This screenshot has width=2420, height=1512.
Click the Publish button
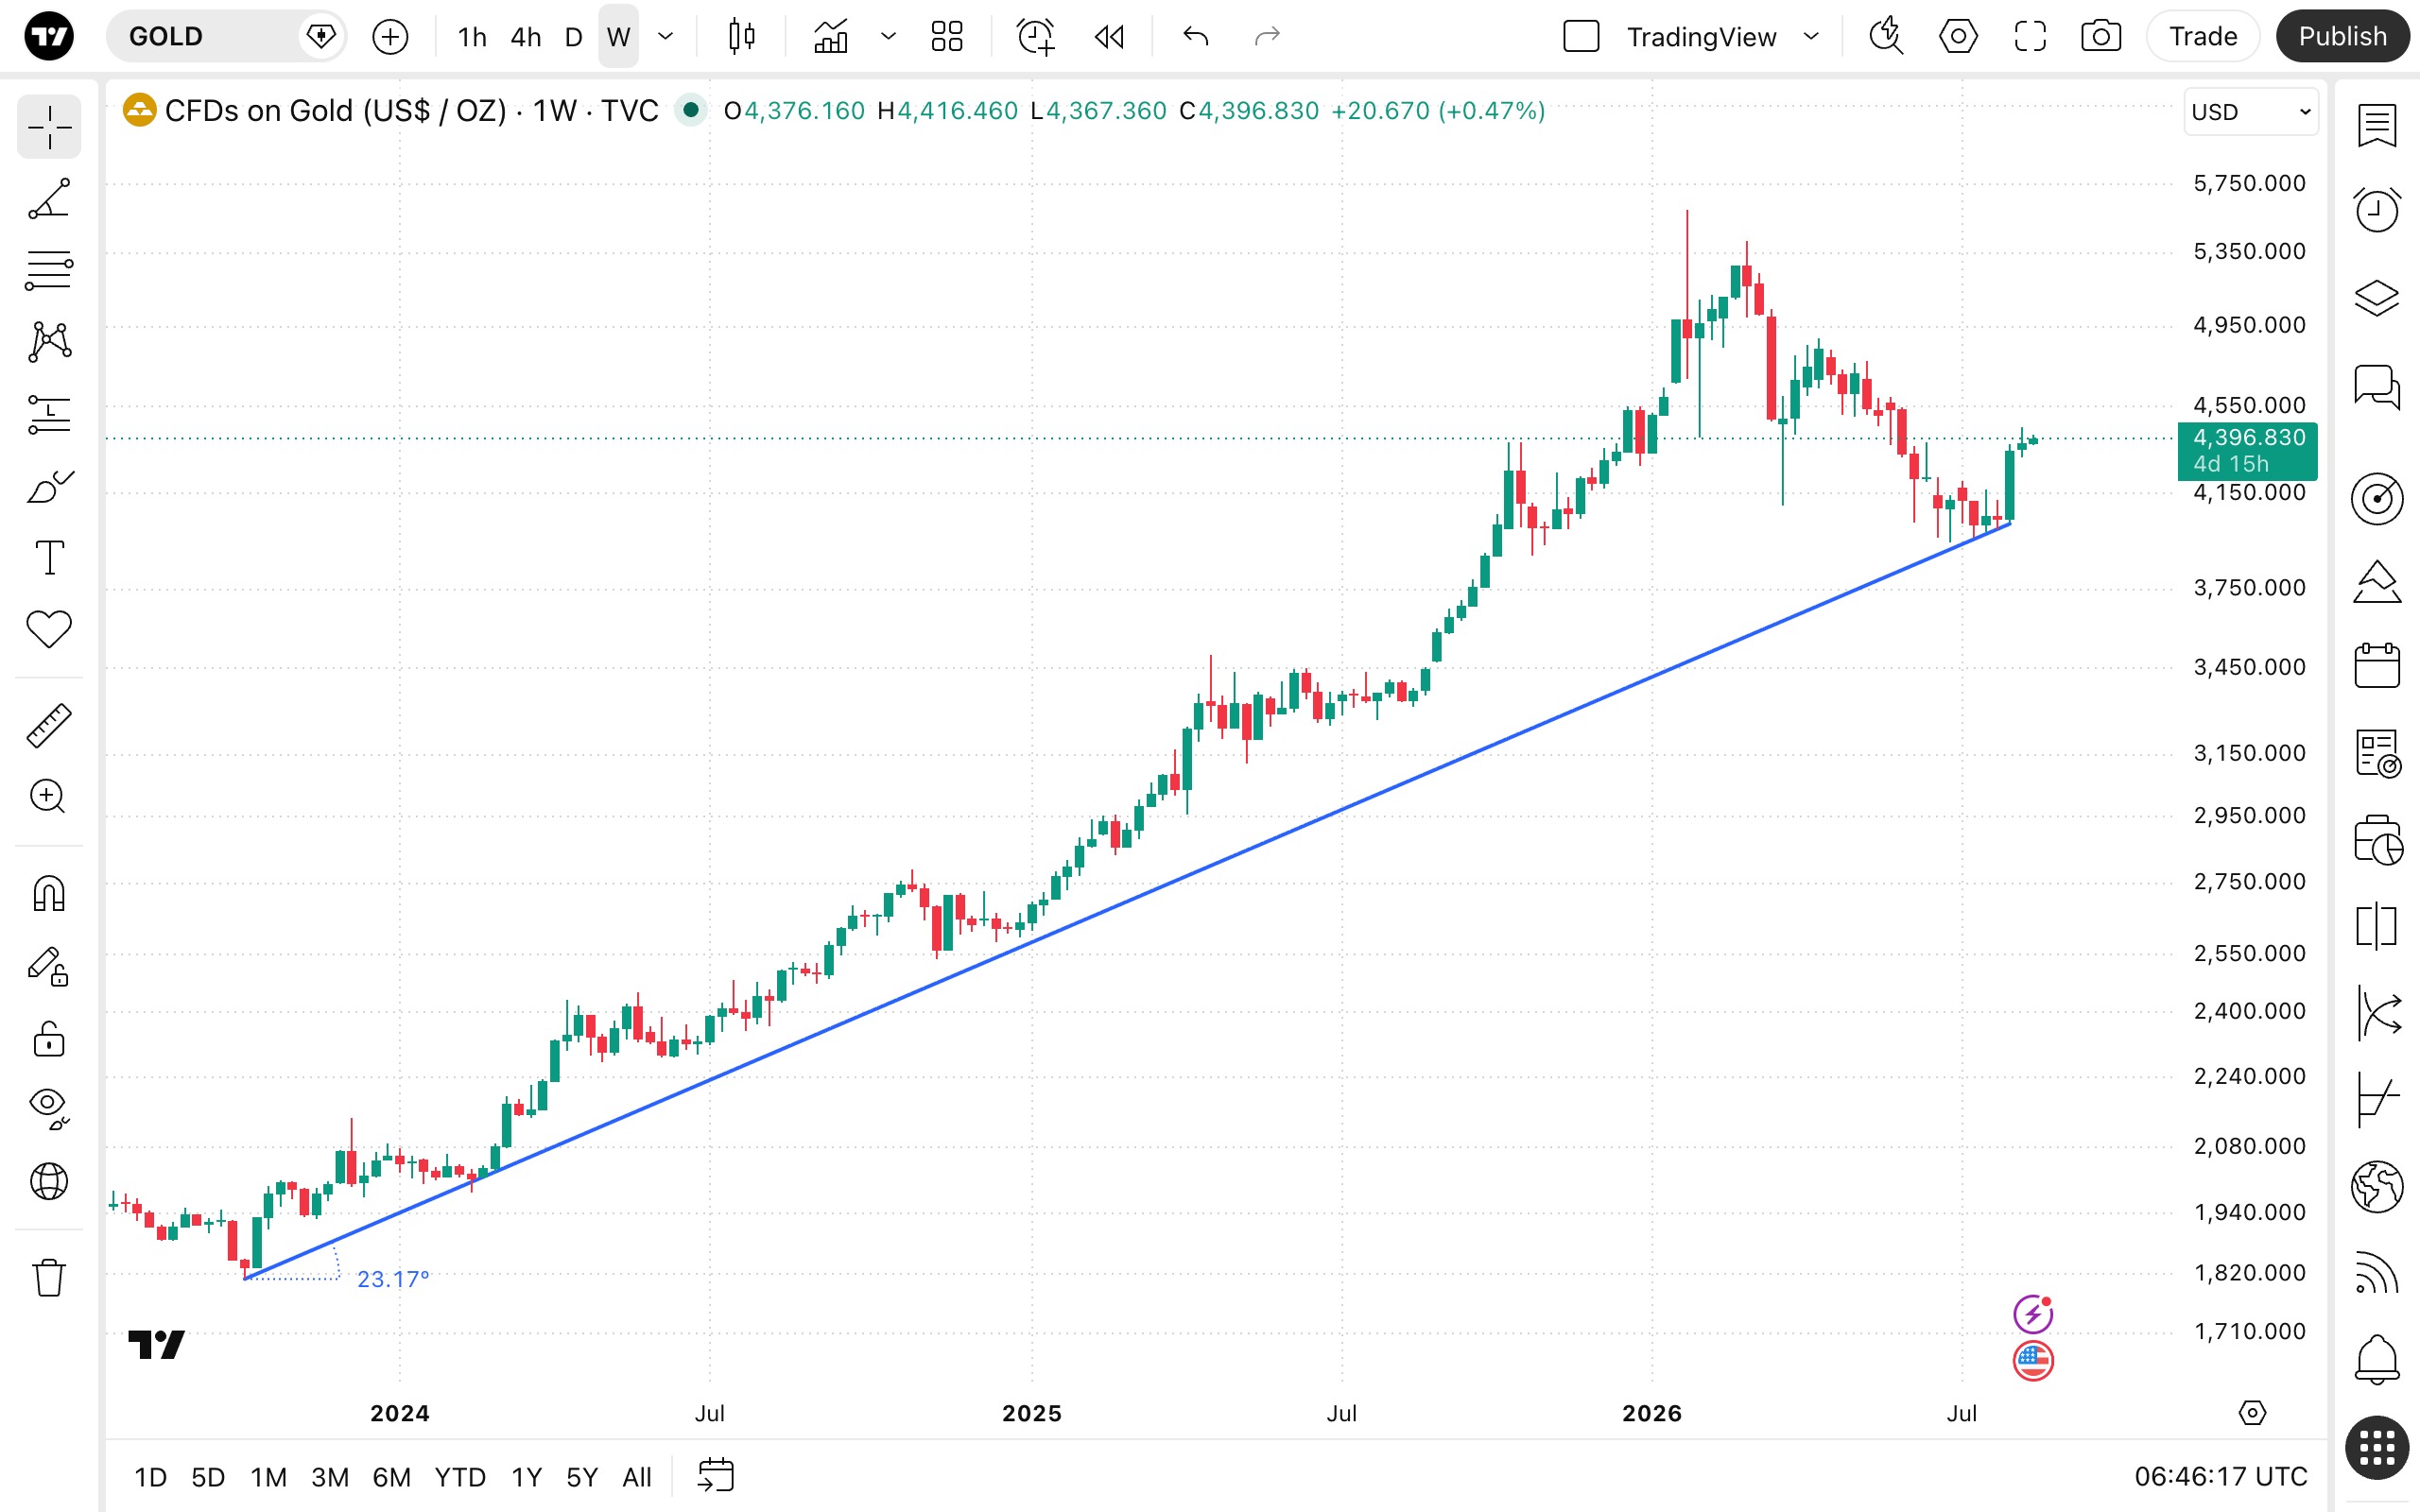(2342, 37)
